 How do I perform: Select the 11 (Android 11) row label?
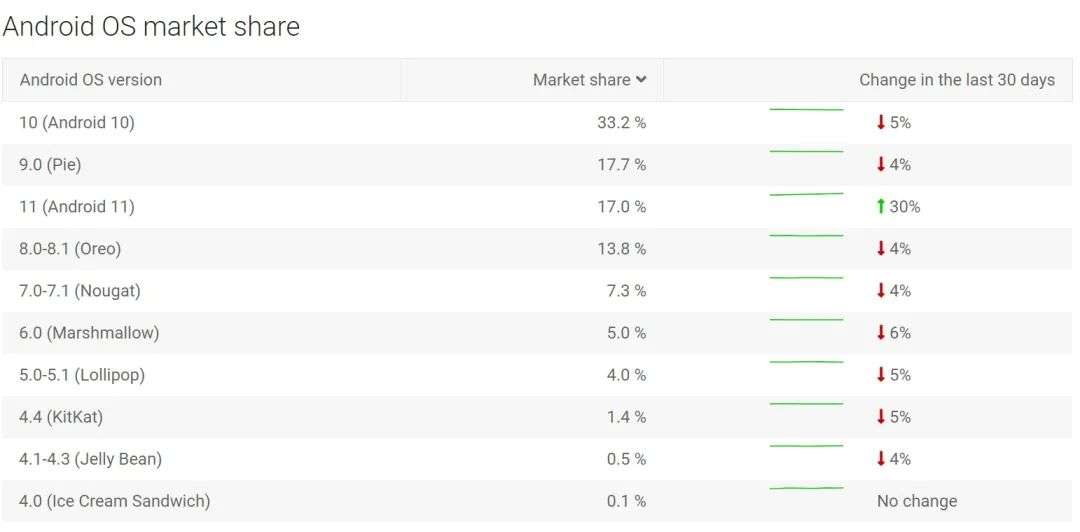pos(77,207)
